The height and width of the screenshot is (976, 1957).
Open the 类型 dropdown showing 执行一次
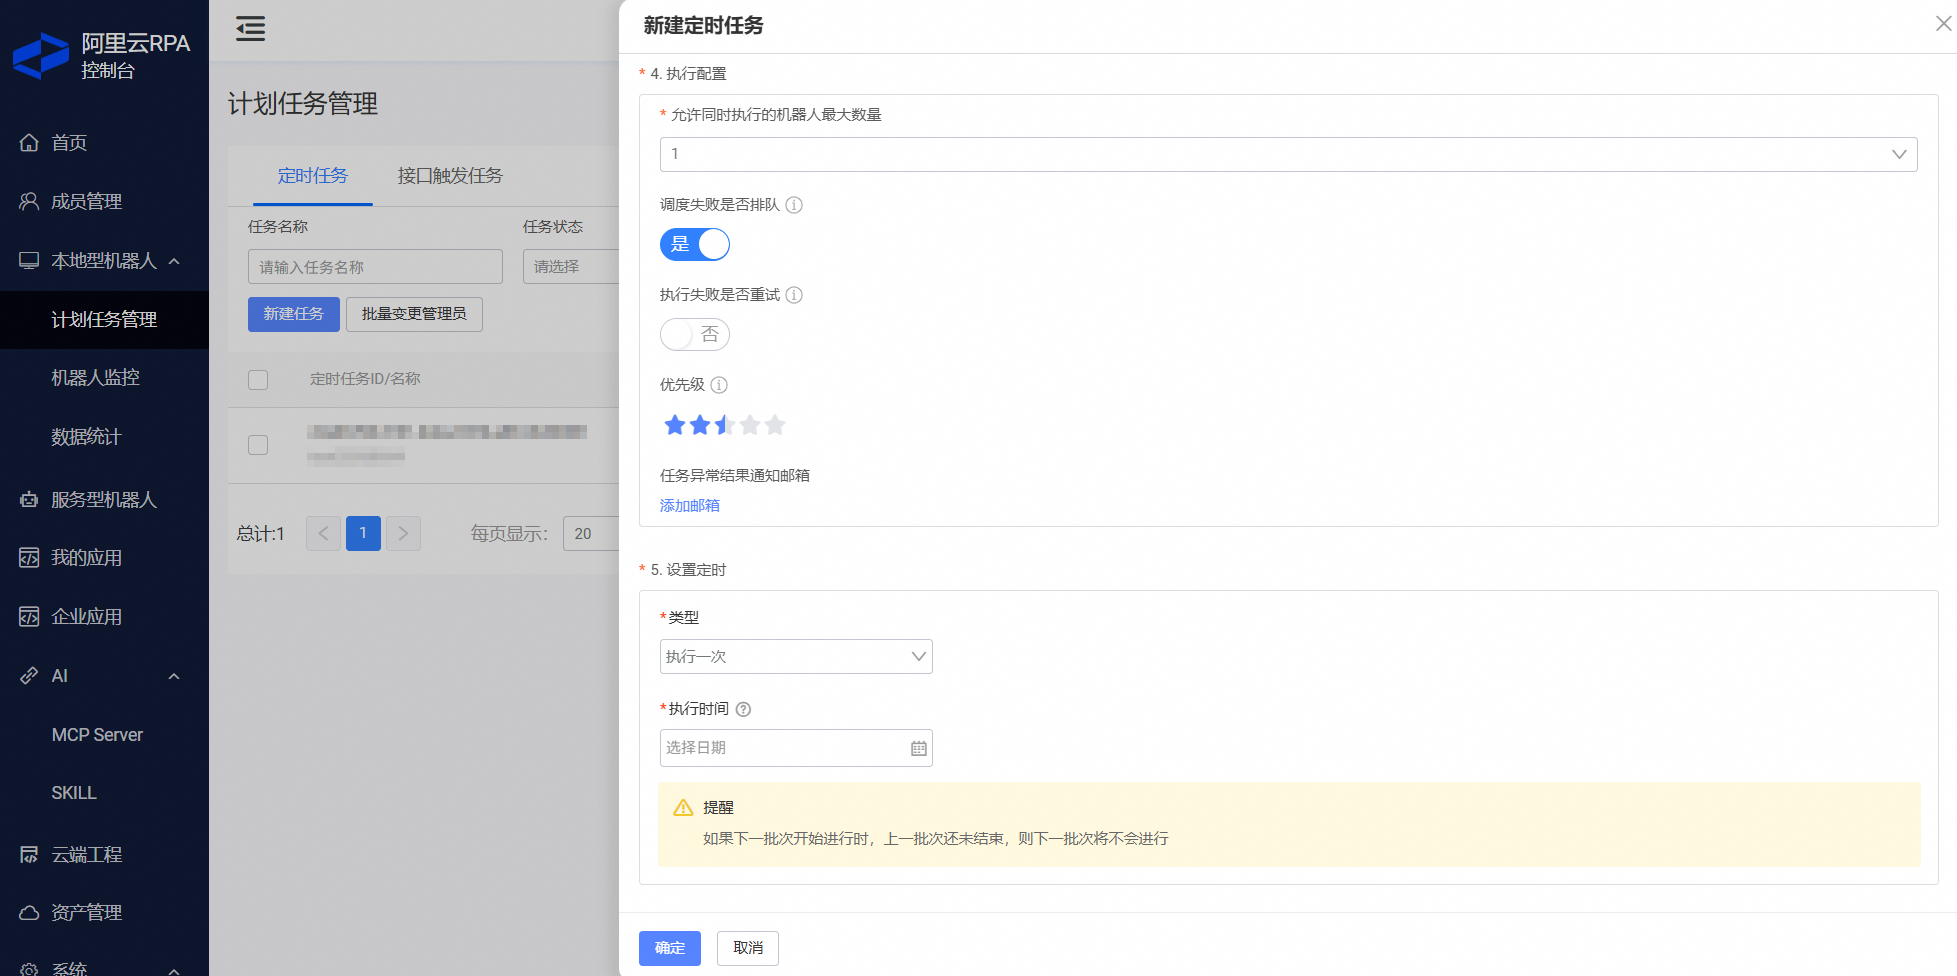796,657
